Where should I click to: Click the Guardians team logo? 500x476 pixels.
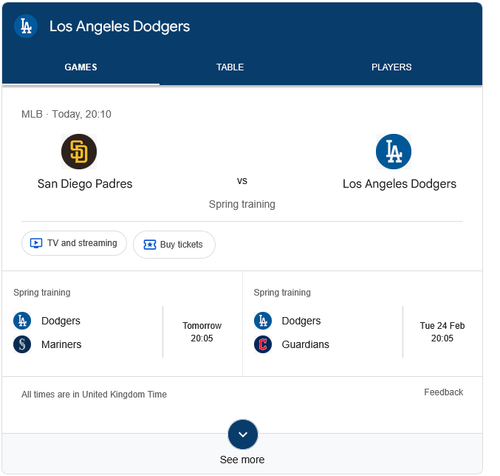(x=263, y=344)
